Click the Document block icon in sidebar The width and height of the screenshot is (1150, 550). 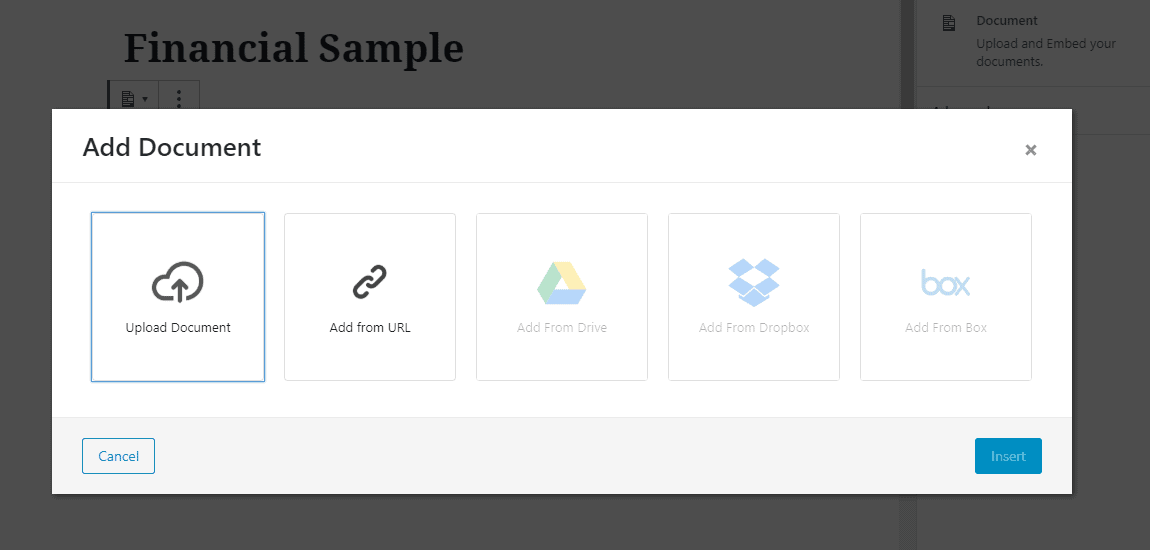(949, 23)
